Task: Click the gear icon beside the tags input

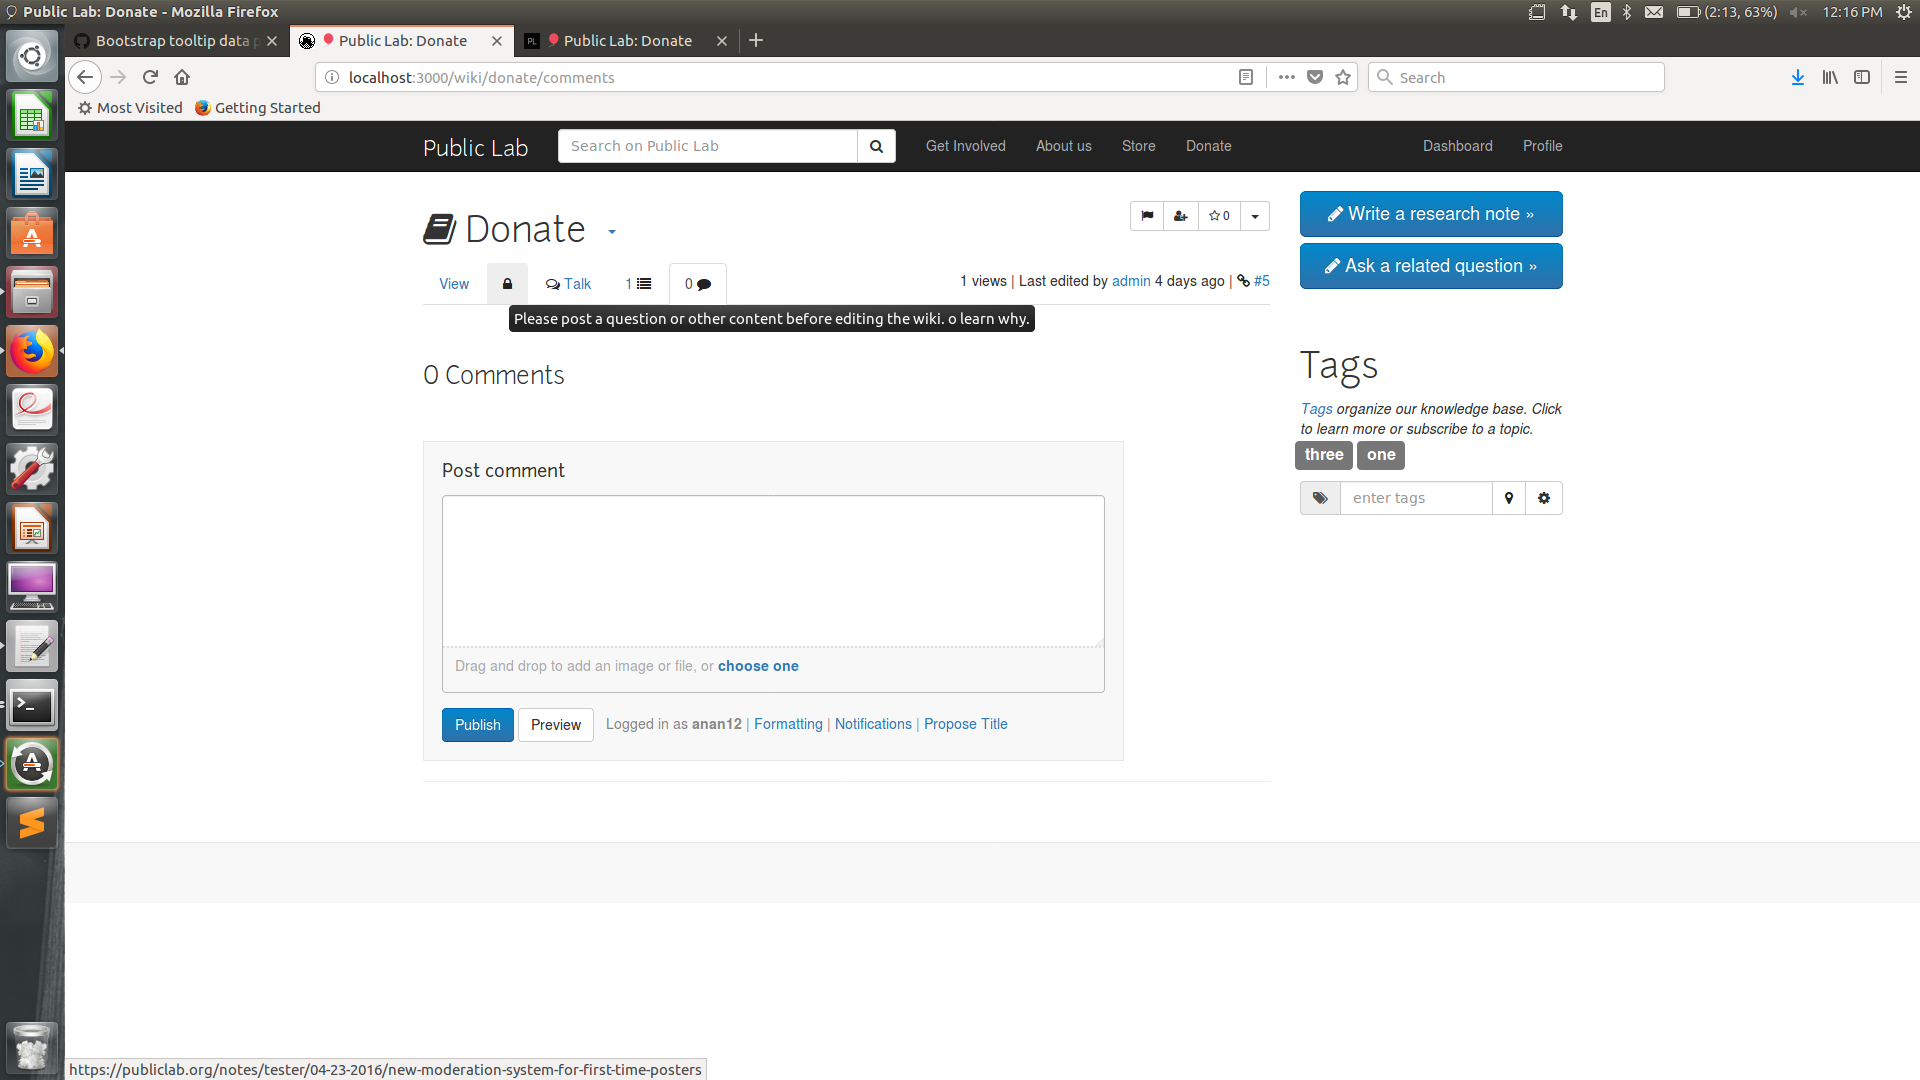Action: pyautogui.click(x=1544, y=498)
